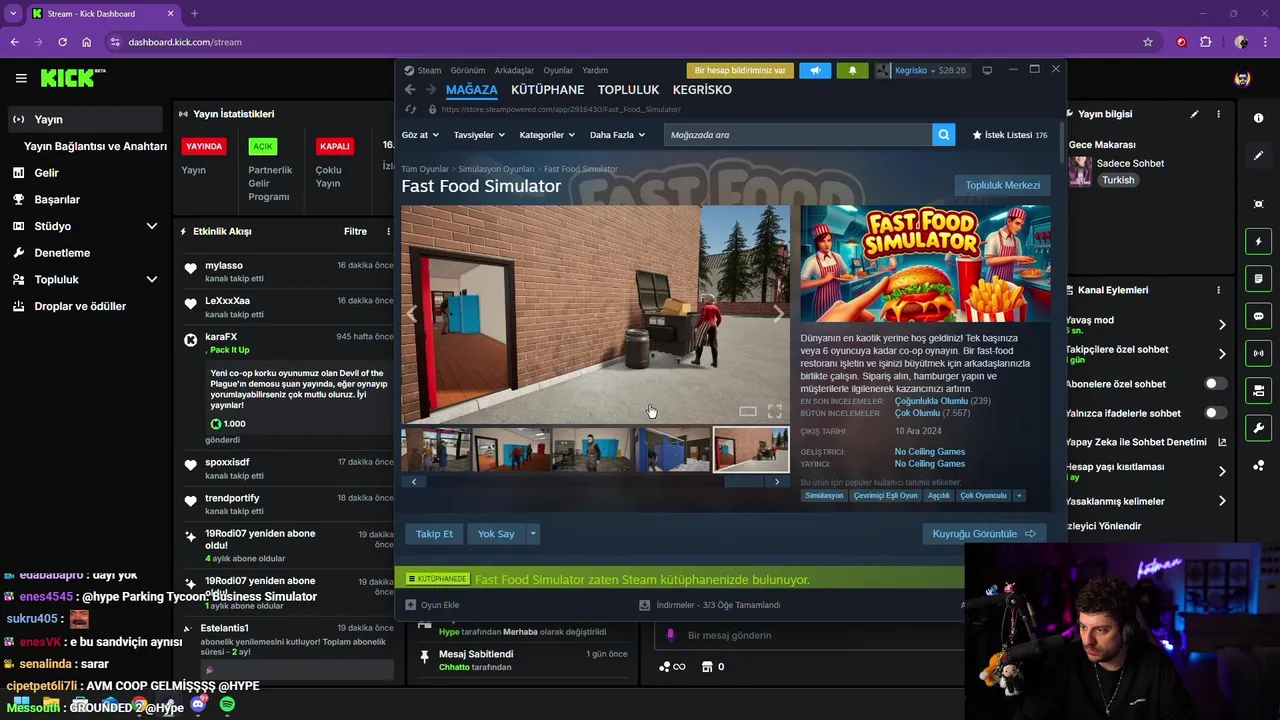Open Yok Say dropdown arrow
1280x720 pixels.
[x=533, y=534]
